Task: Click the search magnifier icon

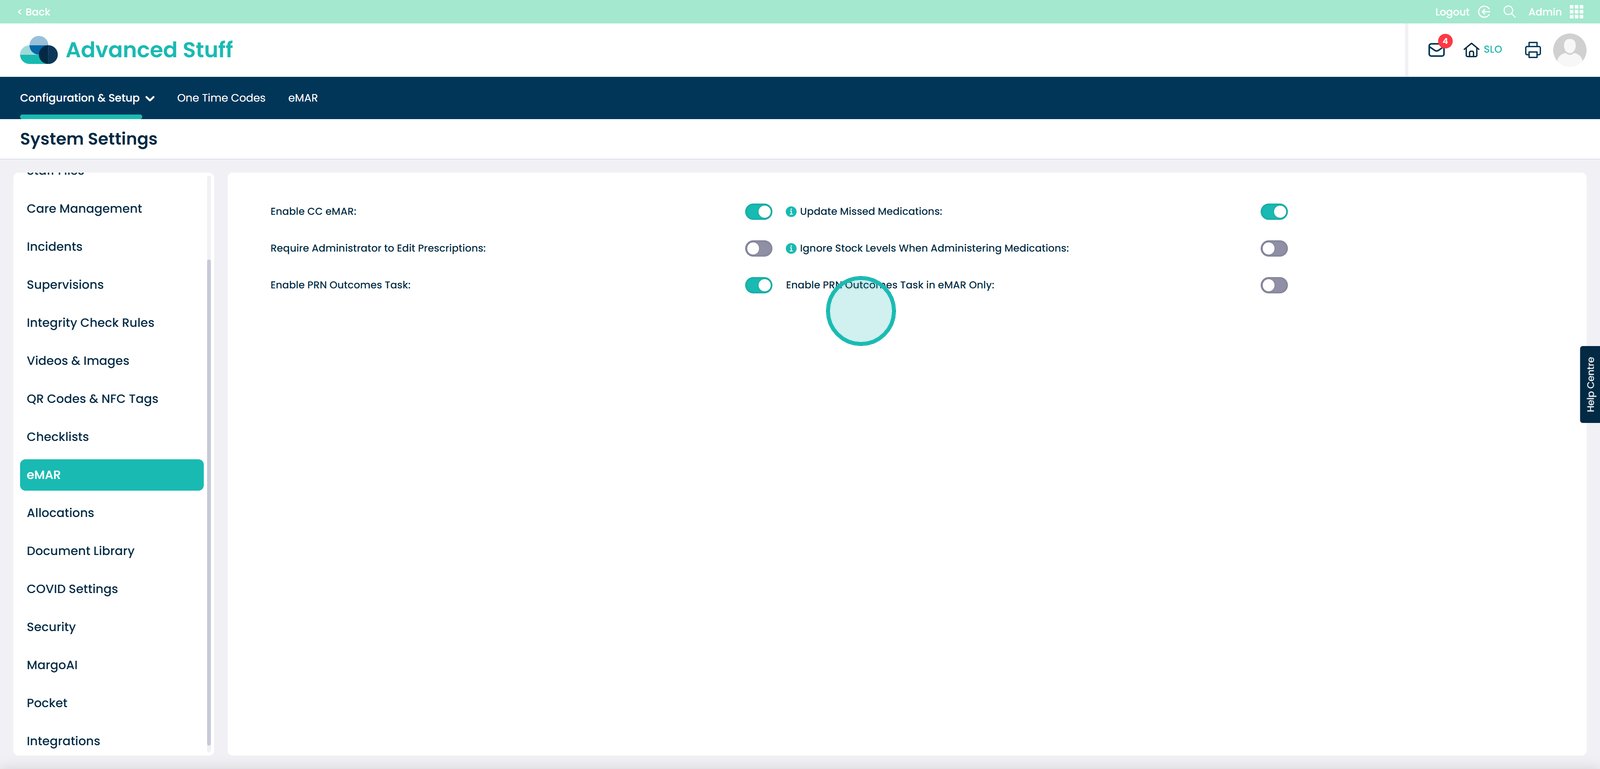Action: point(1509,12)
